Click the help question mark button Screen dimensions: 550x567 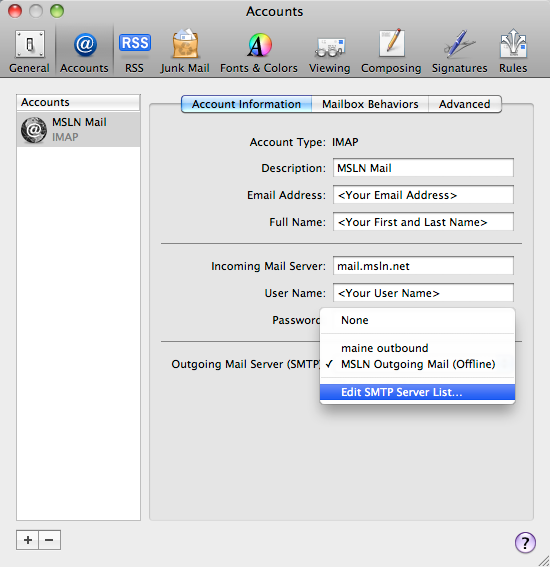click(525, 542)
